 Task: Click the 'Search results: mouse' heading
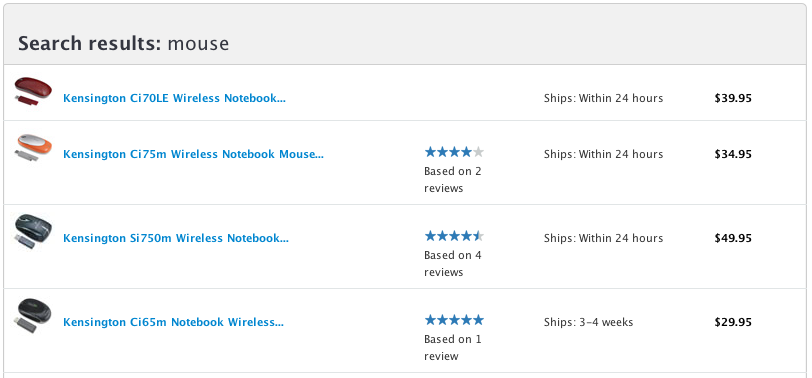tap(123, 43)
